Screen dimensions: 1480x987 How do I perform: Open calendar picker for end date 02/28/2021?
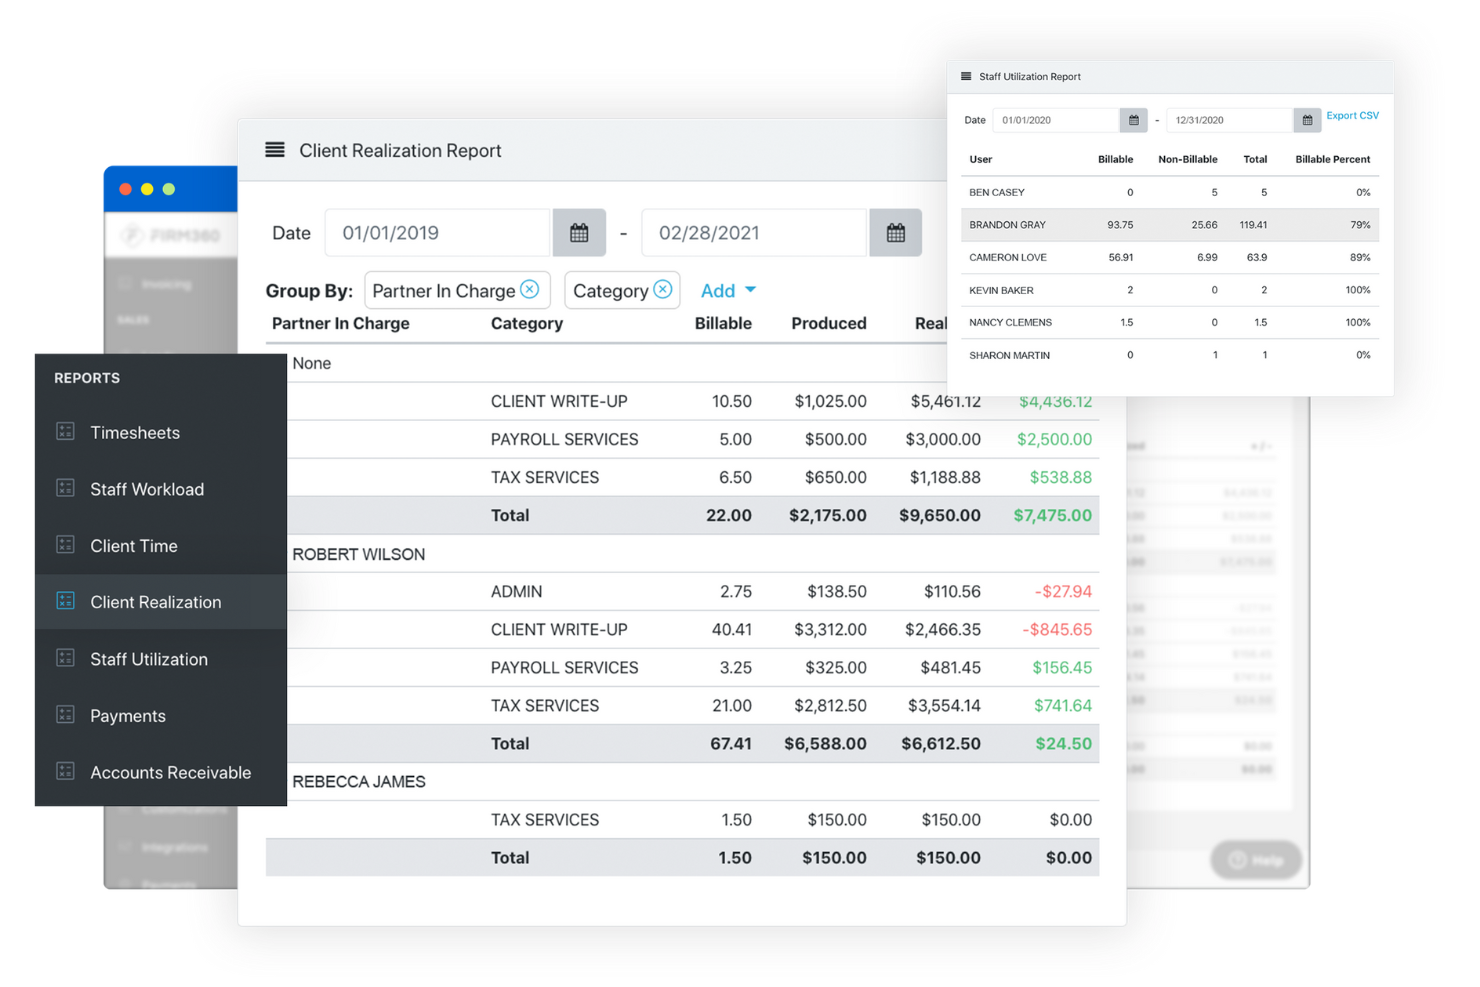[895, 232]
